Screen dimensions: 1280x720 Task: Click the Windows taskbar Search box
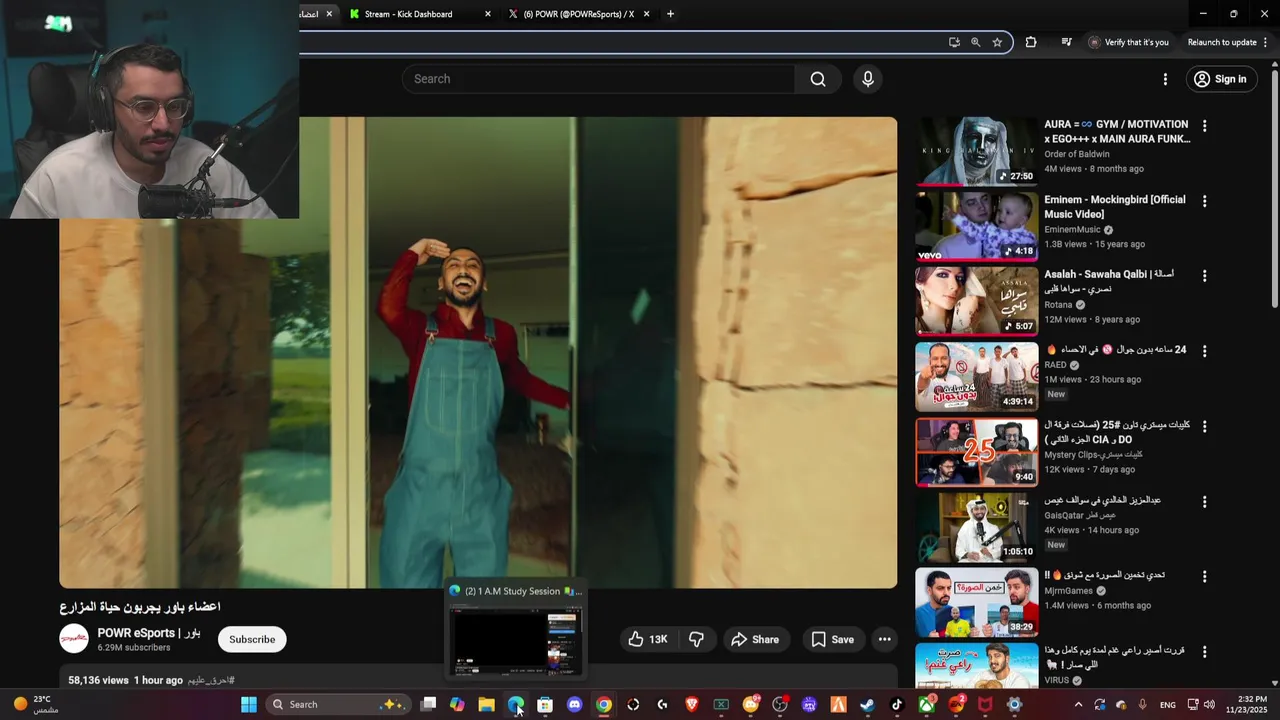[338, 704]
